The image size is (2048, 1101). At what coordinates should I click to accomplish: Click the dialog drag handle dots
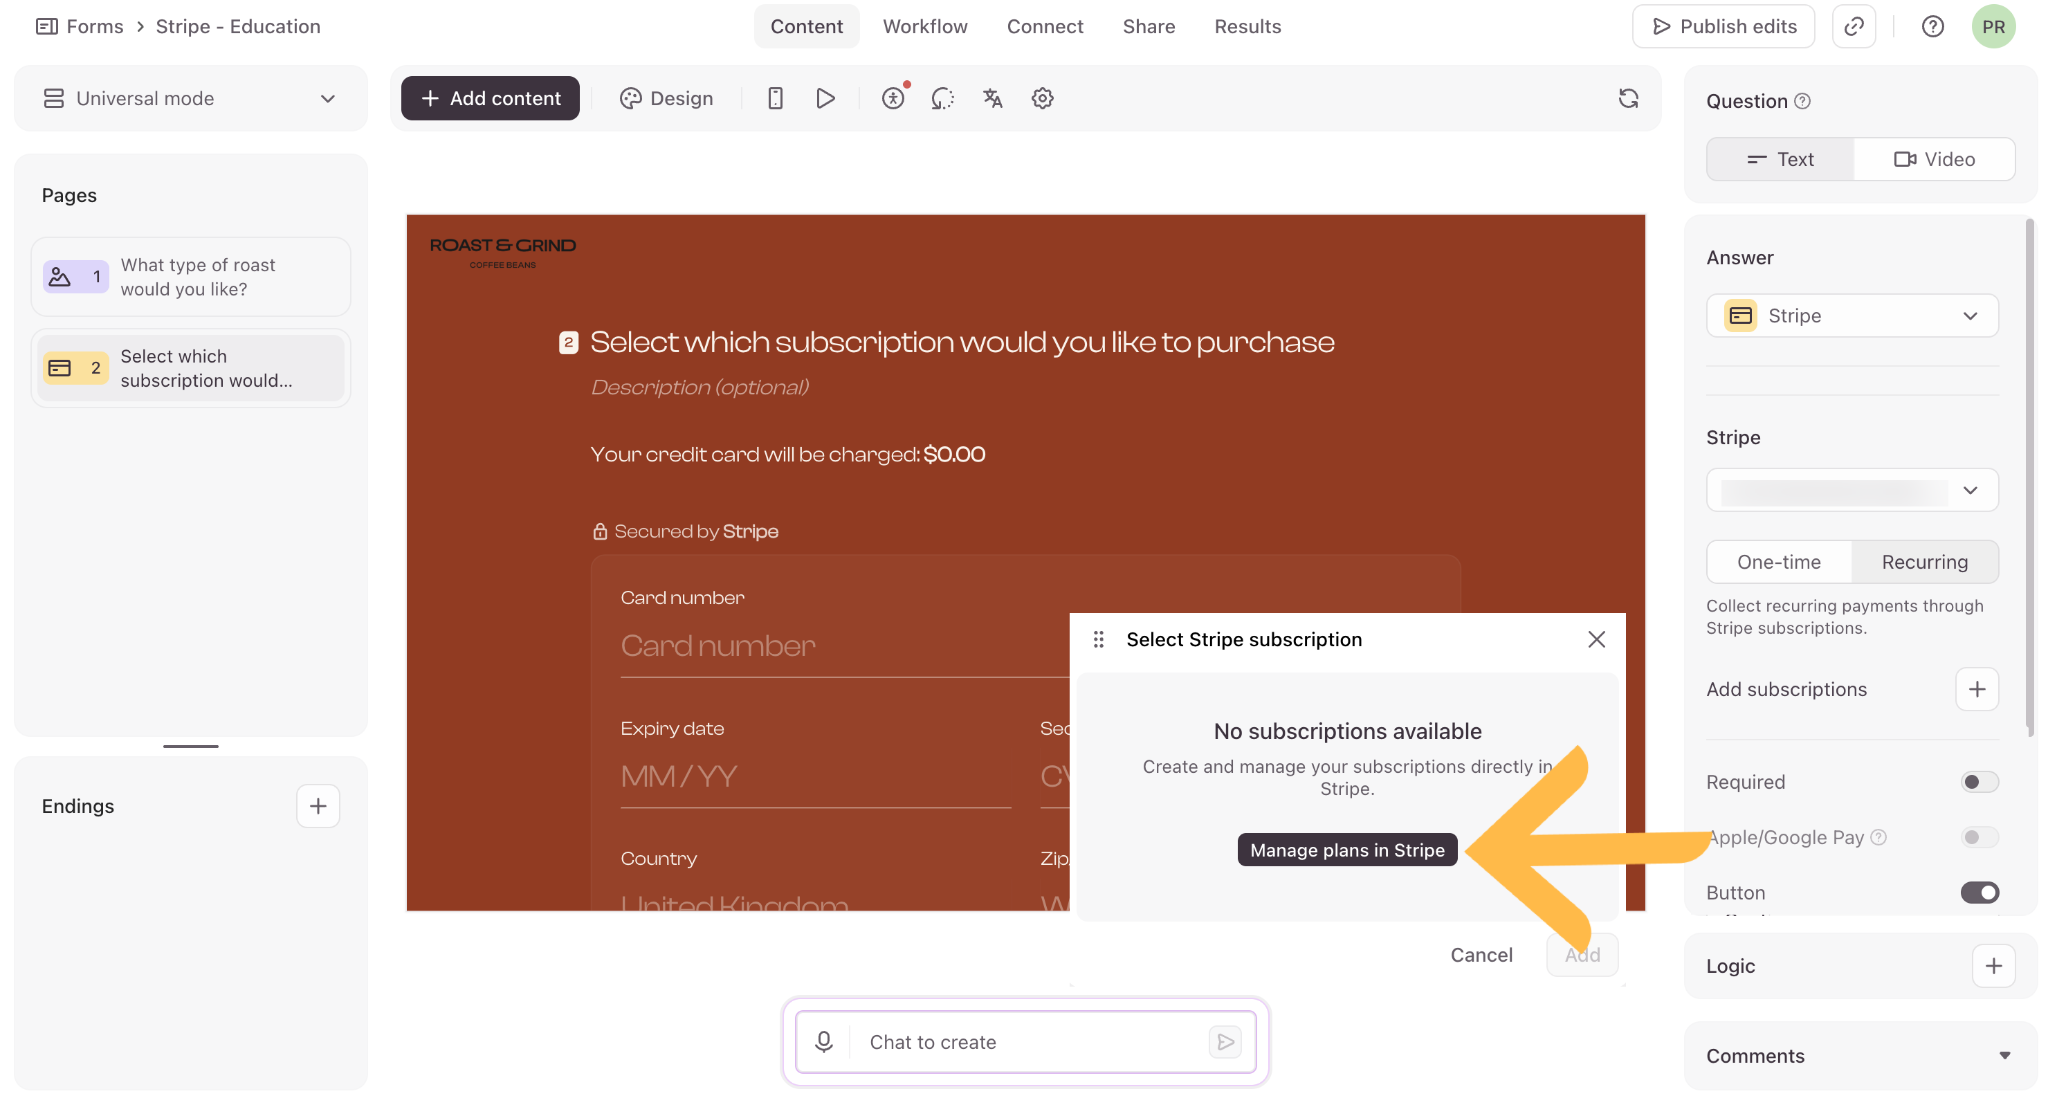point(1099,639)
